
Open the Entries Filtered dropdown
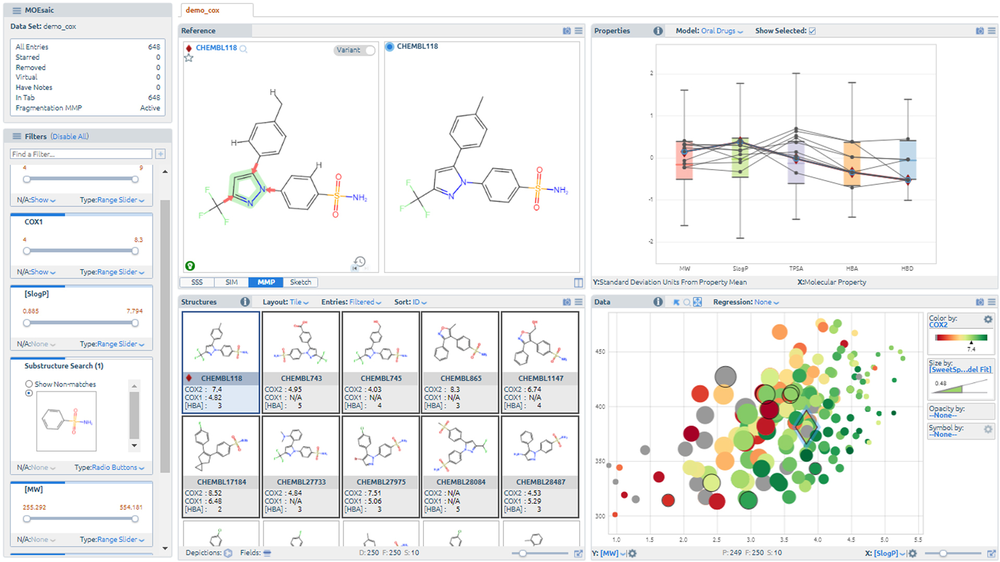click(x=365, y=302)
